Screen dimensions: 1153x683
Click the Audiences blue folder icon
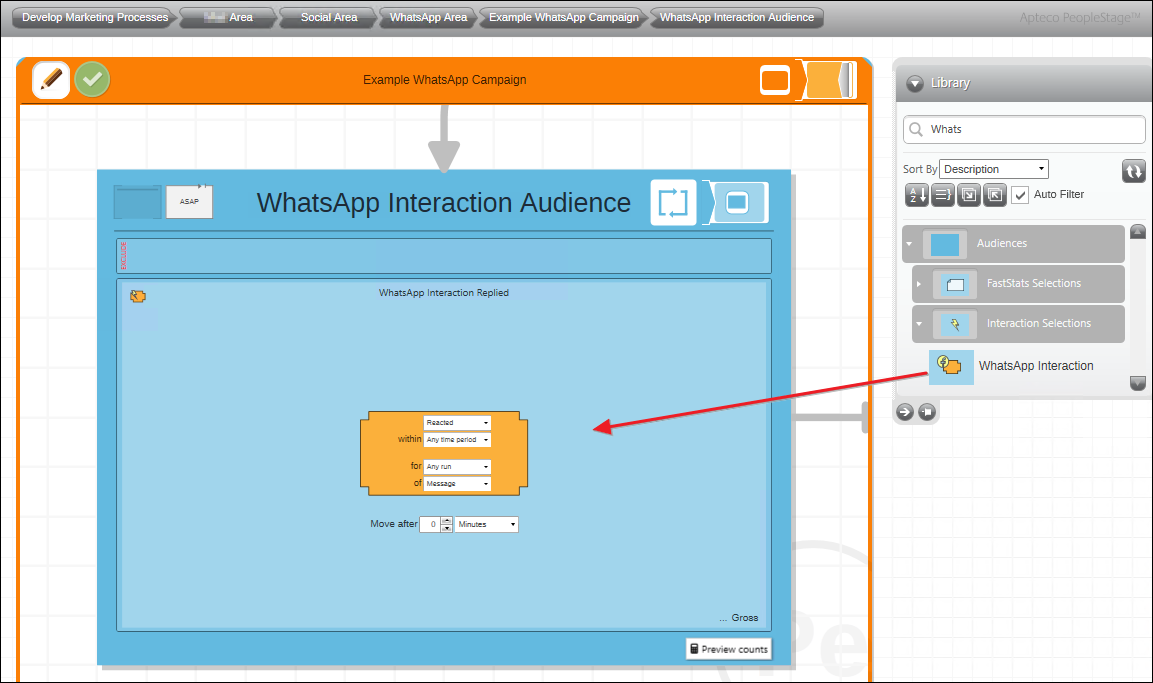coord(945,244)
